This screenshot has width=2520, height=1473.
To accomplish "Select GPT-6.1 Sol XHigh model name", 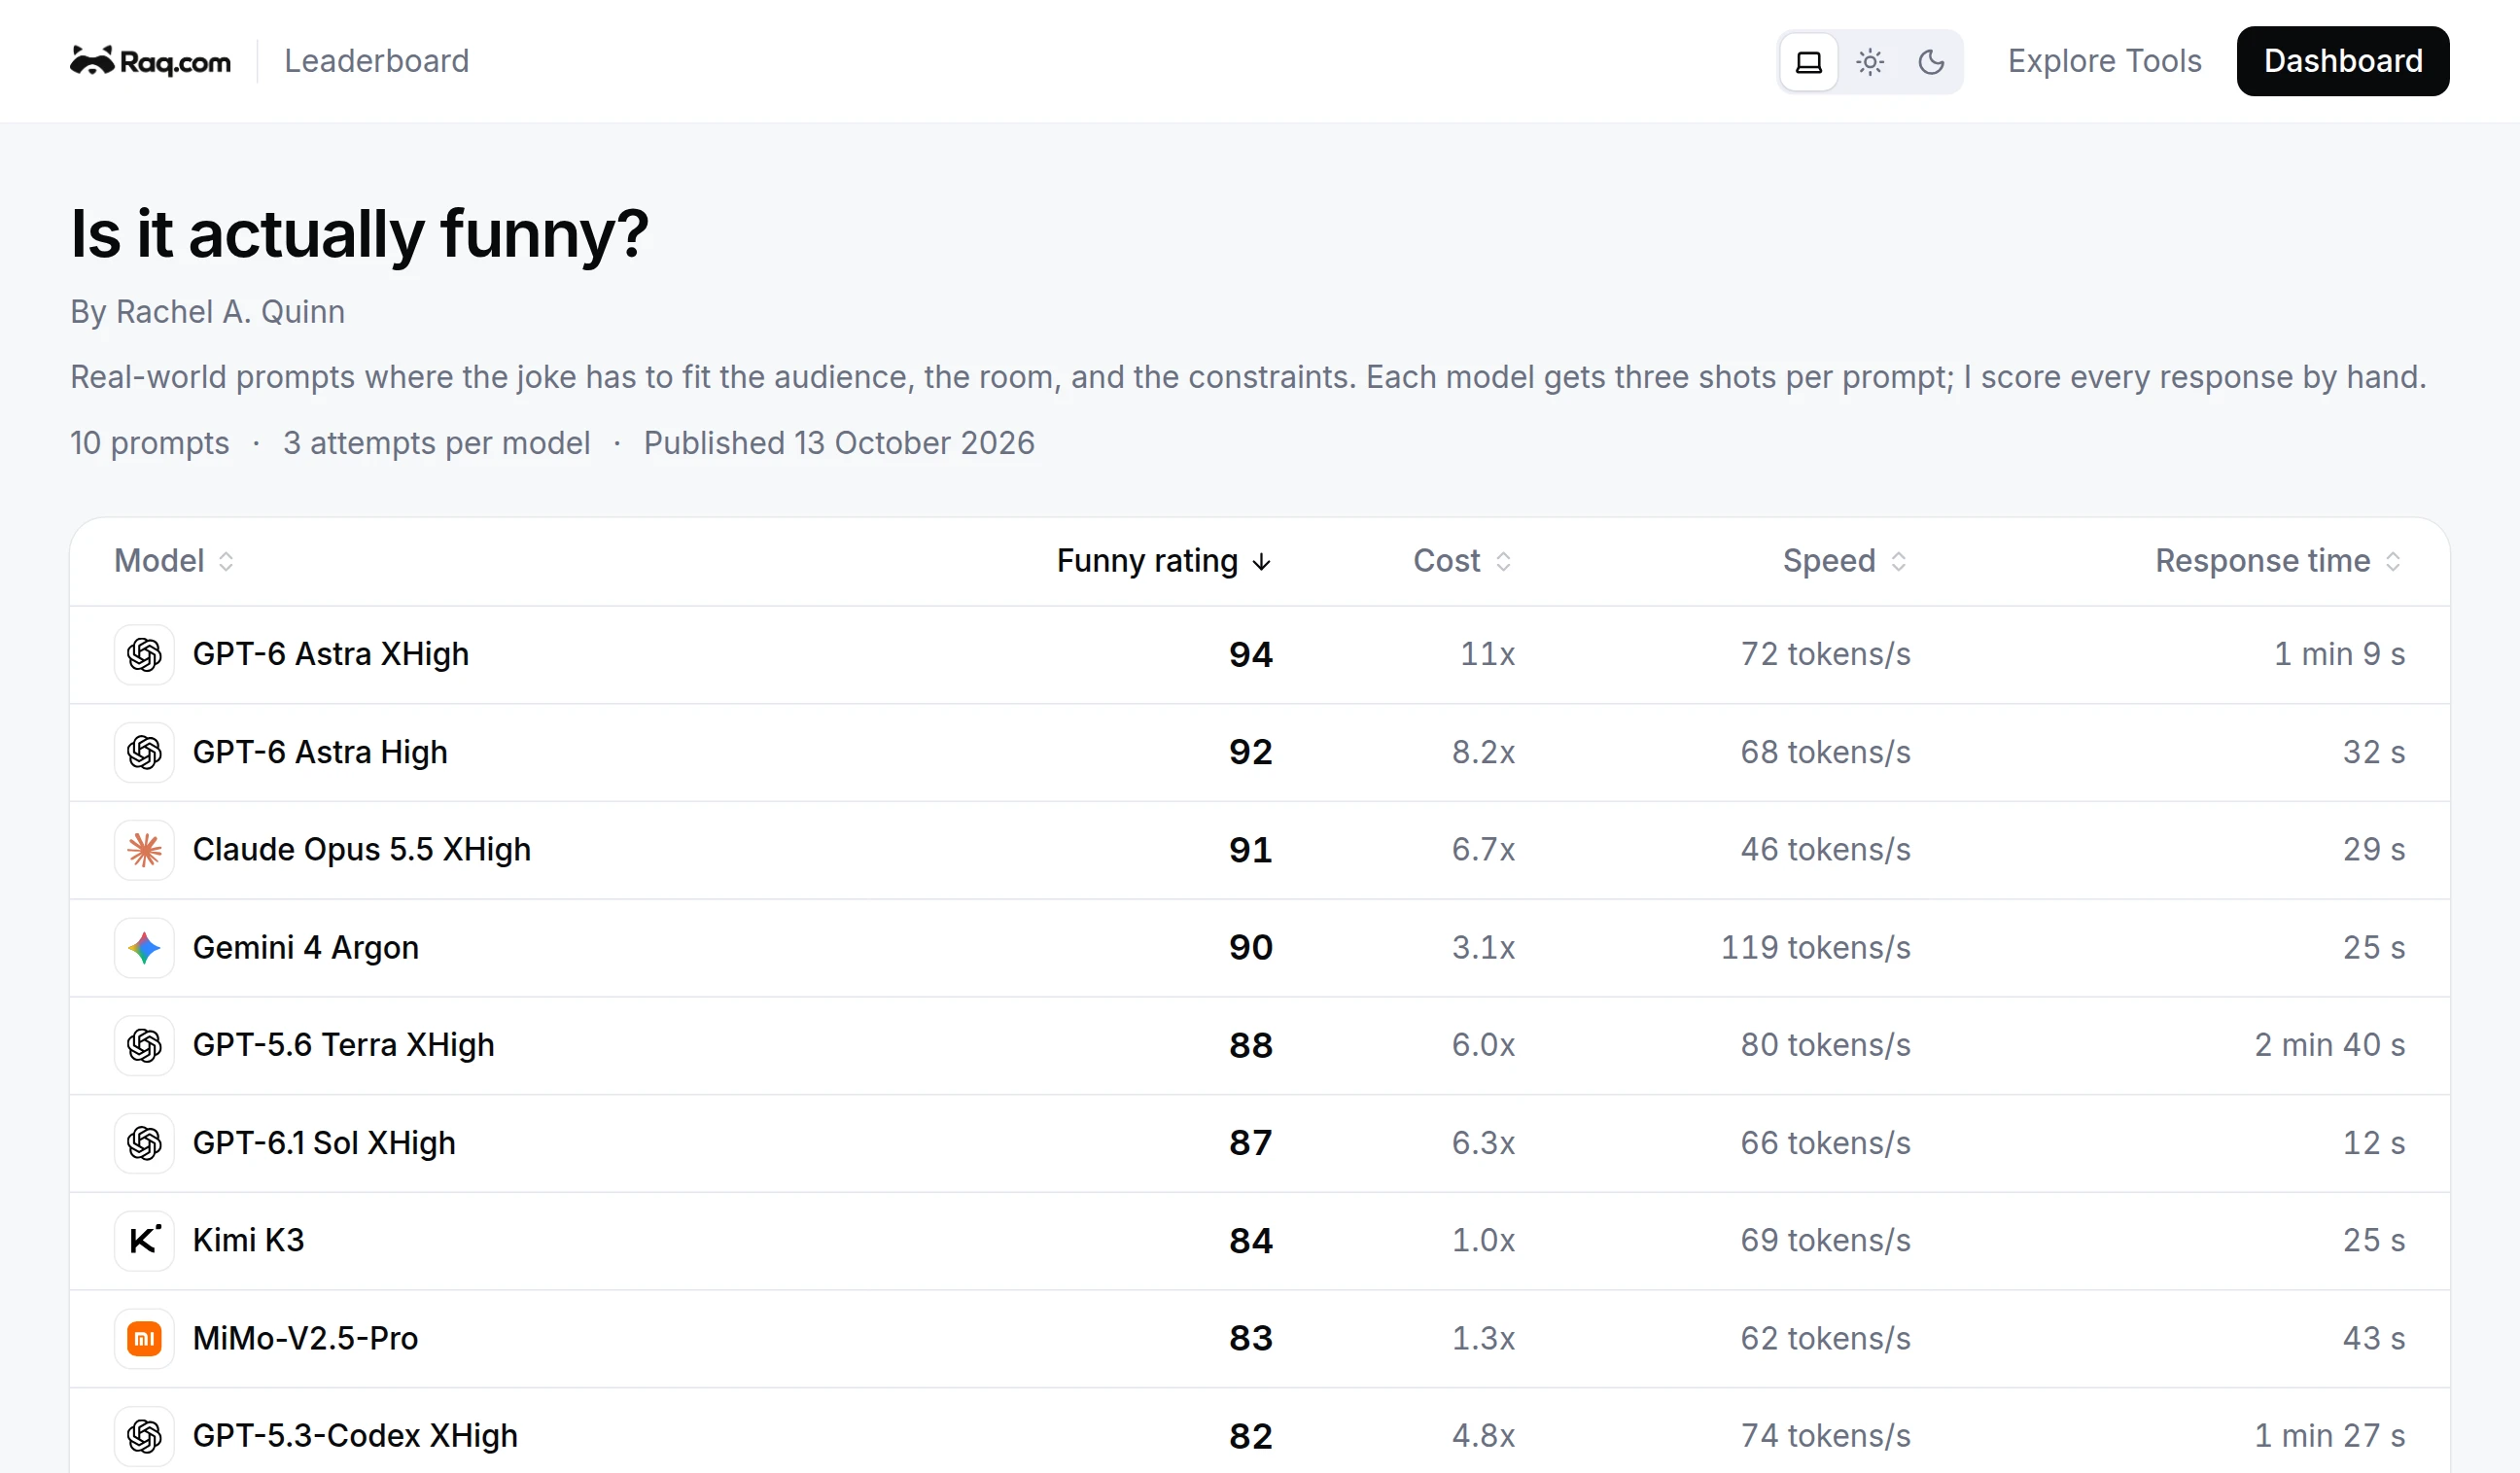I will click(x=324, y=1143).
